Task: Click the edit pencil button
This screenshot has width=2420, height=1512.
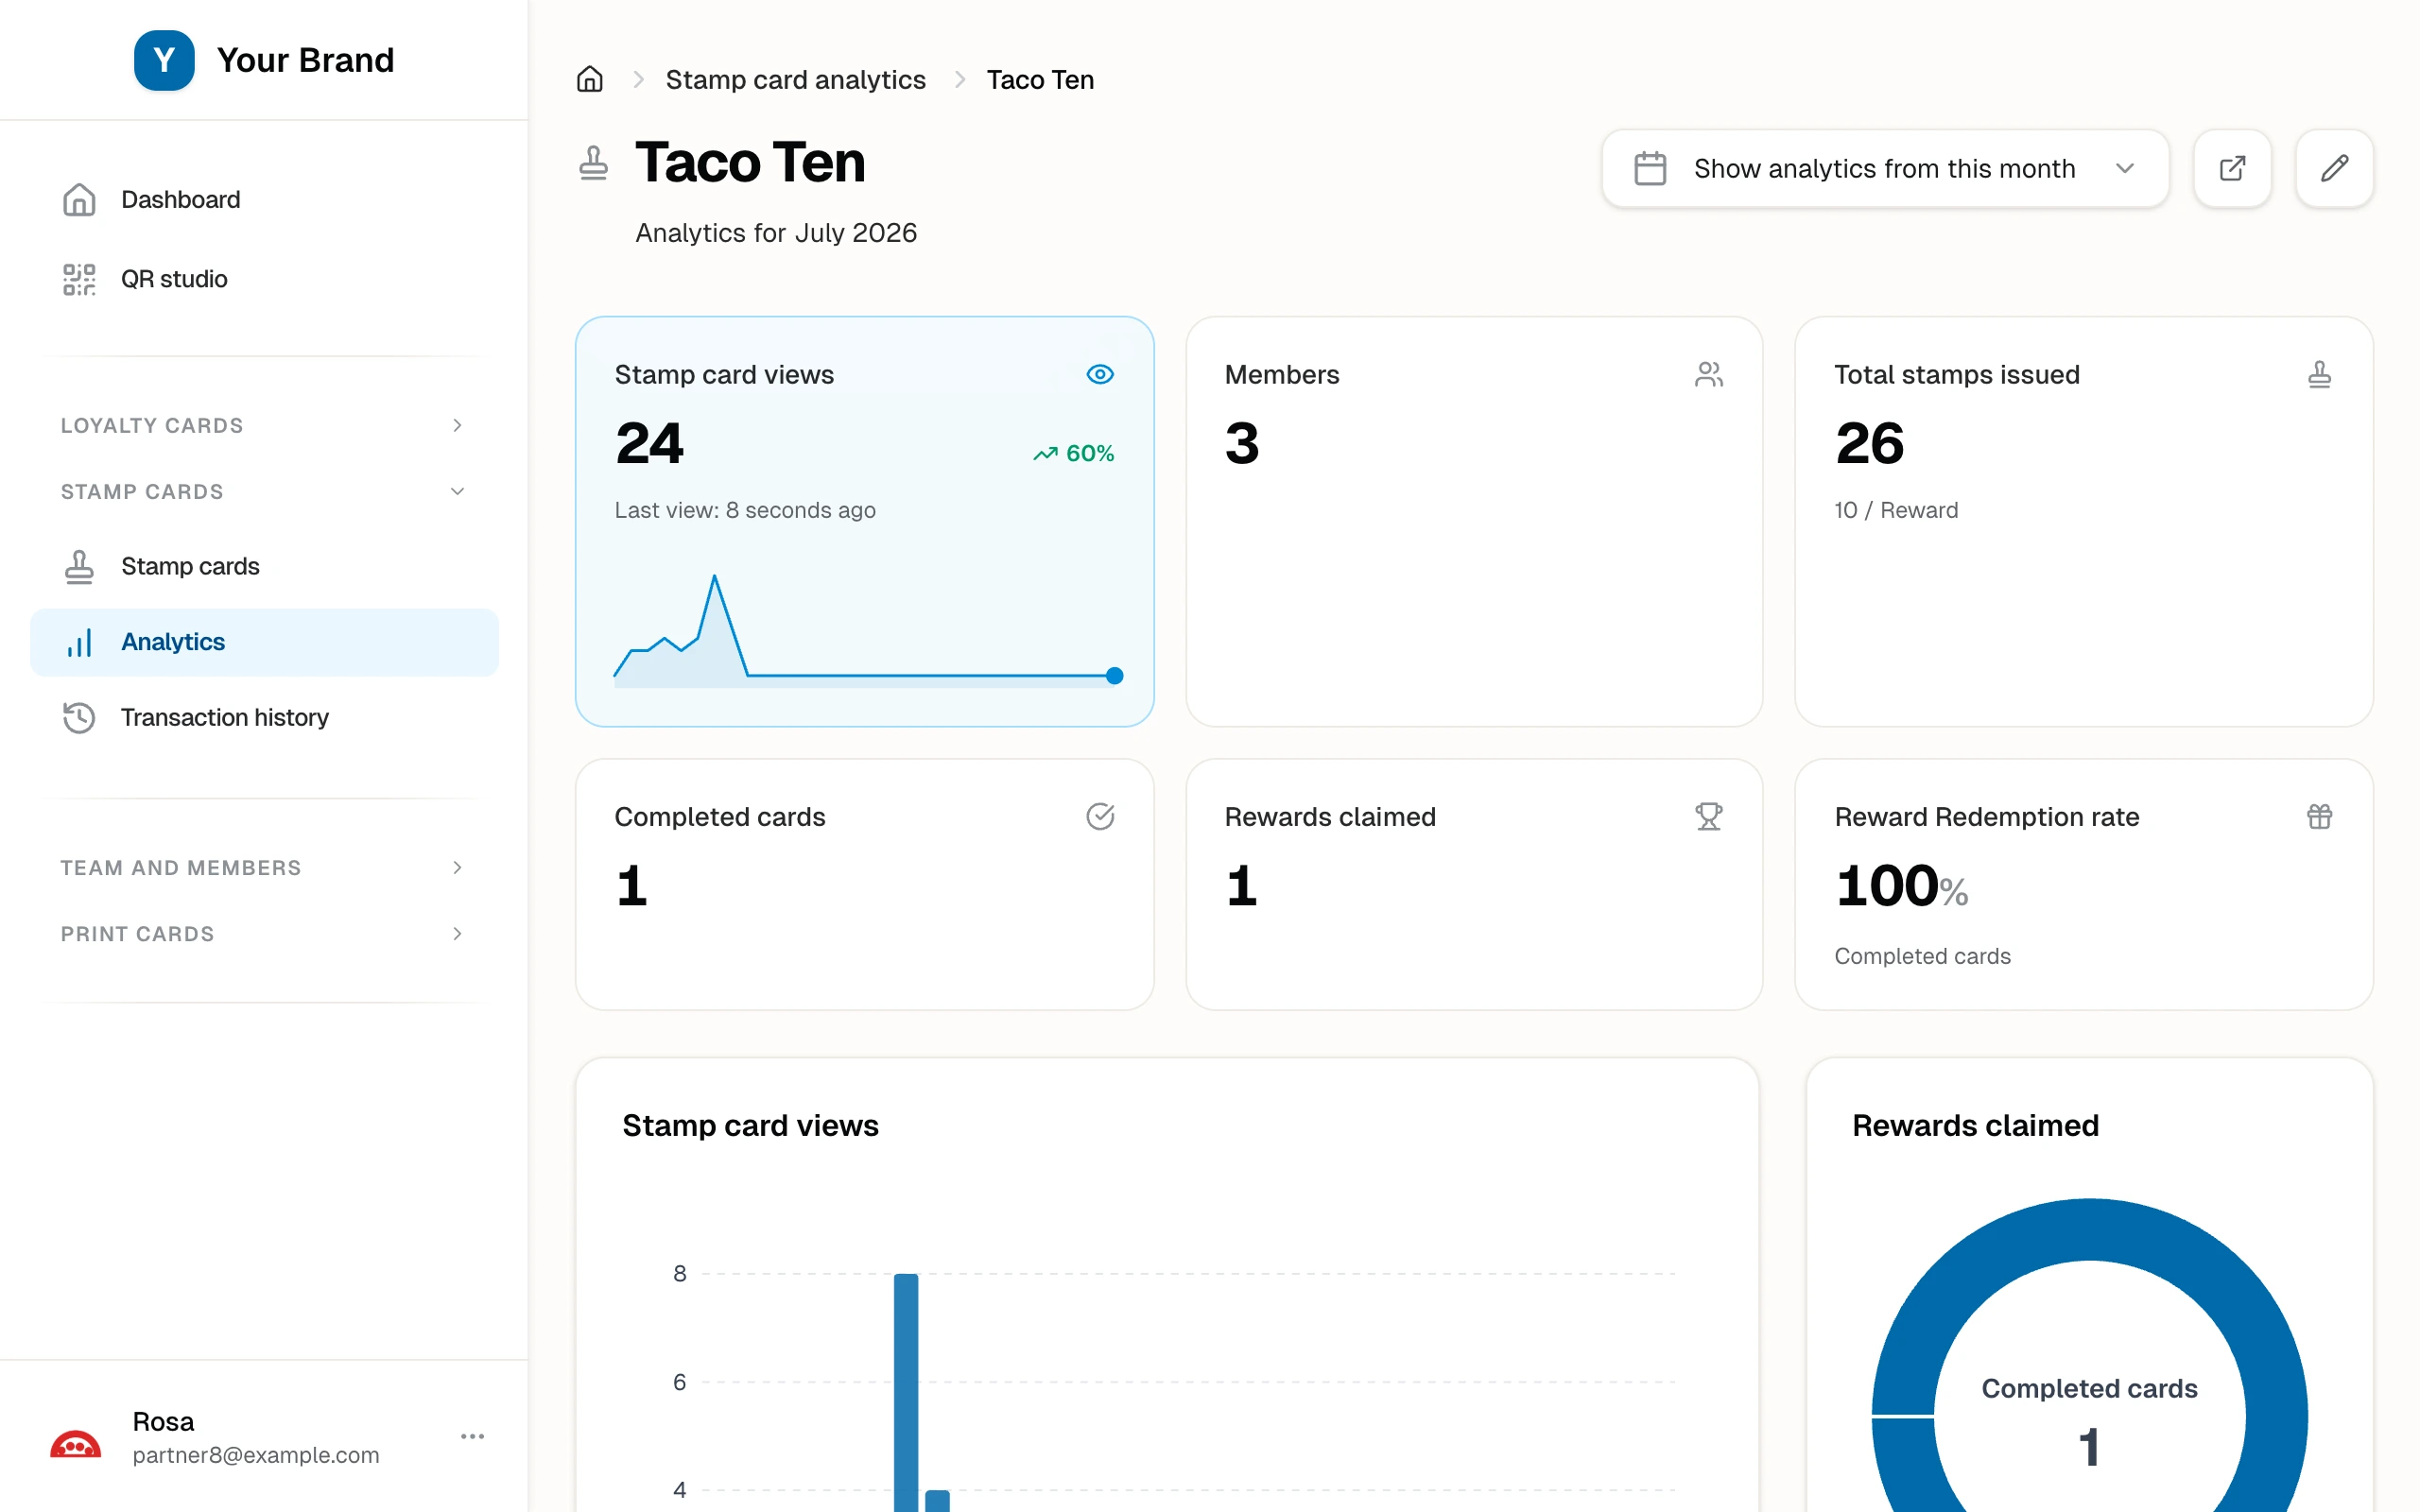Action: (2334, 168)
